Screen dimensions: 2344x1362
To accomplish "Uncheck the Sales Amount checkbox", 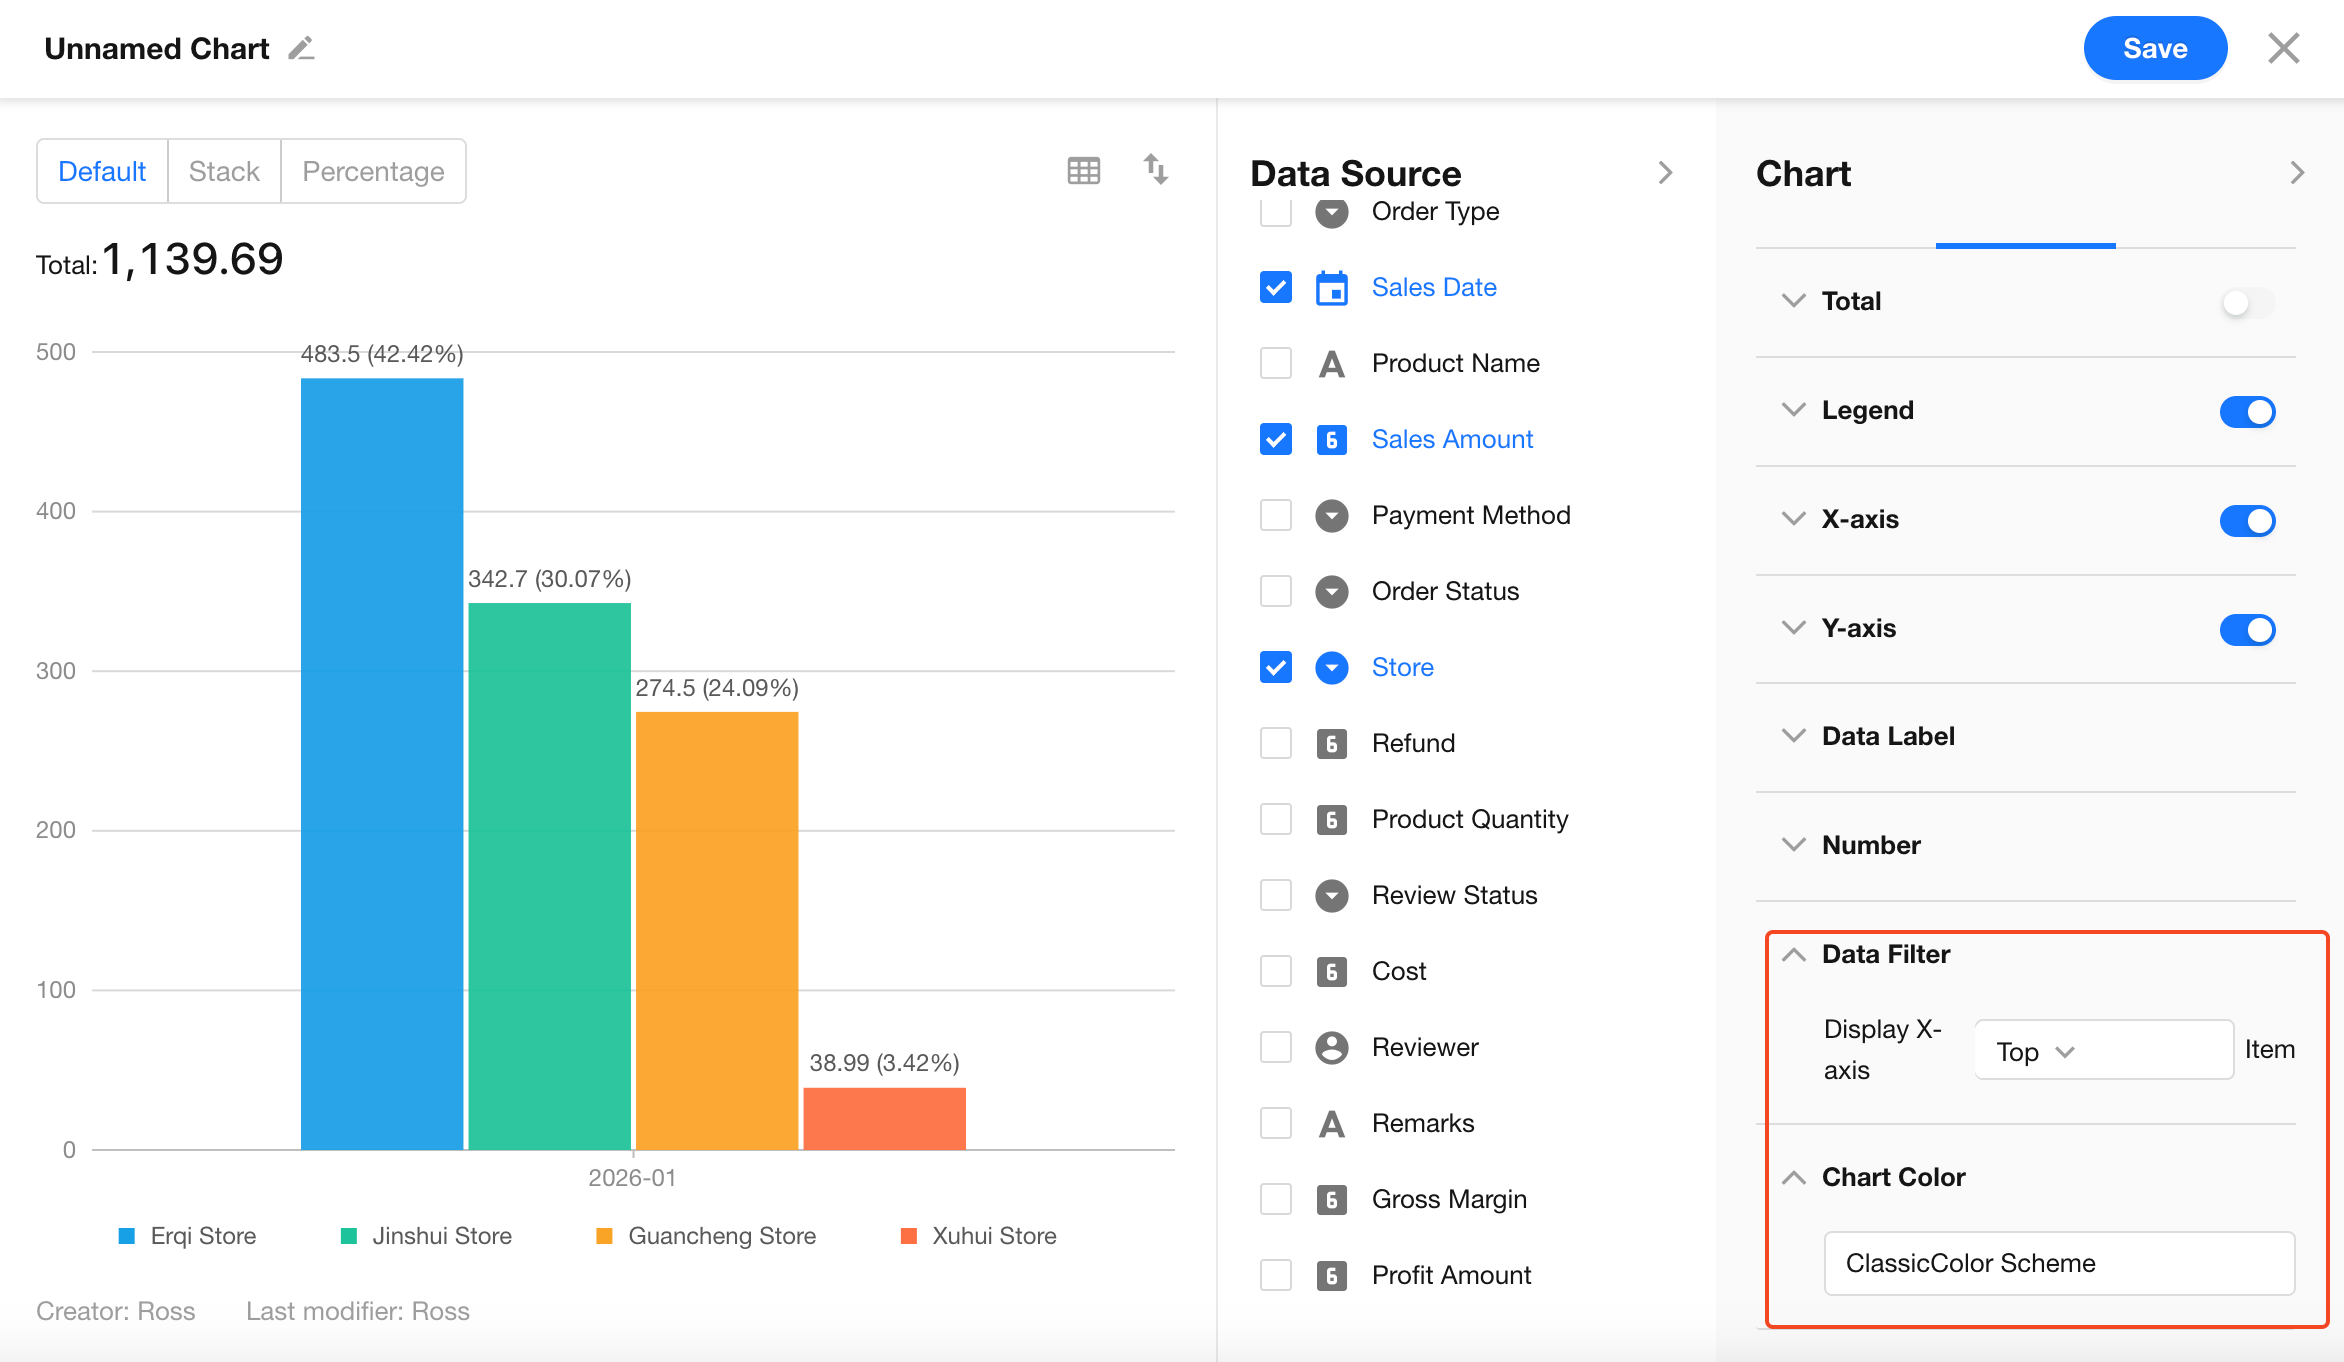I will (1275, 439).
